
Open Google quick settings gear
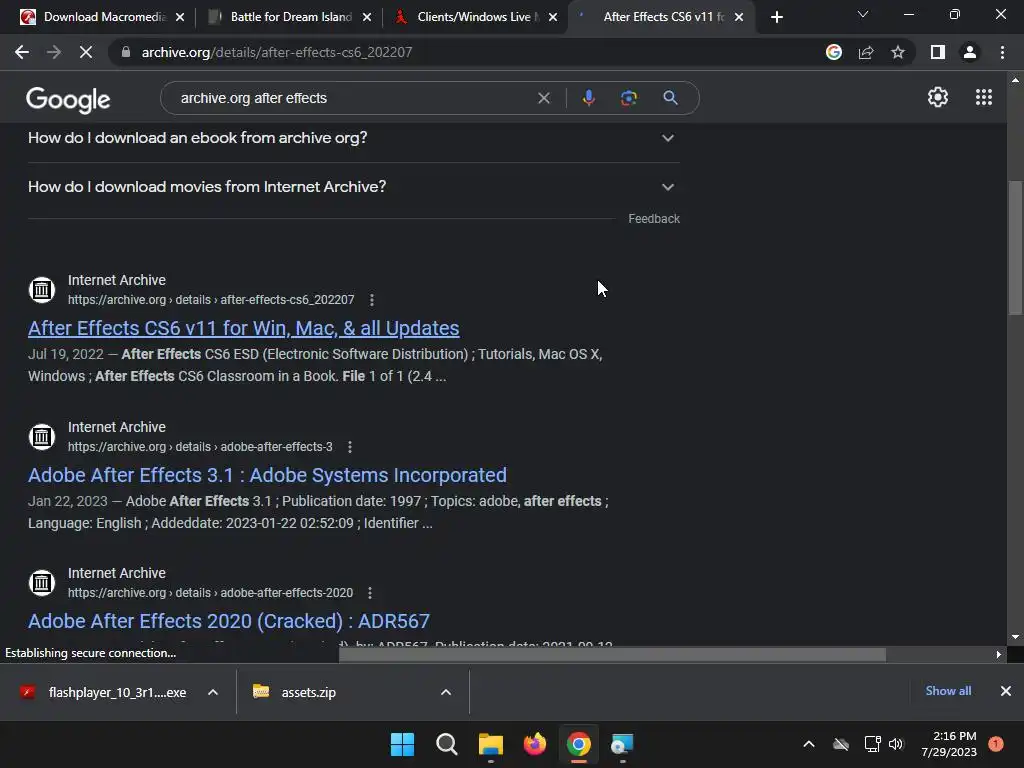tap(938, 97)
